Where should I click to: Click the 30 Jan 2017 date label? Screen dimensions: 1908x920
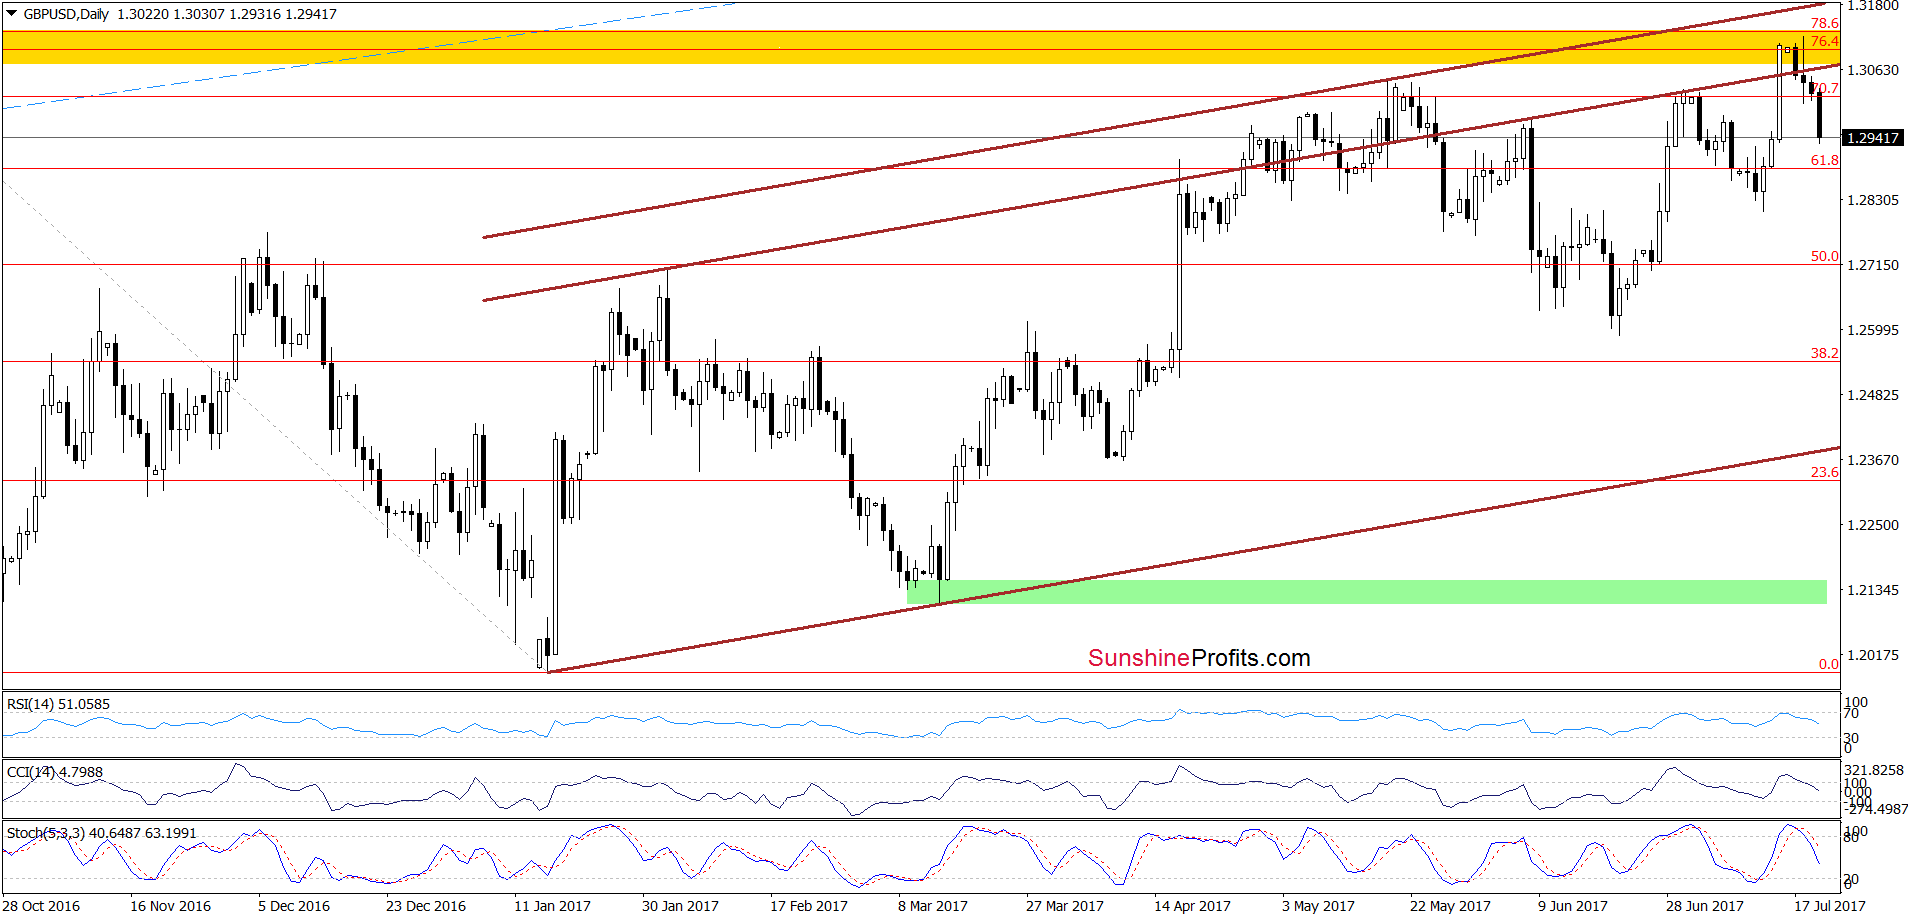pyautogui.click(x=680, y=906)
